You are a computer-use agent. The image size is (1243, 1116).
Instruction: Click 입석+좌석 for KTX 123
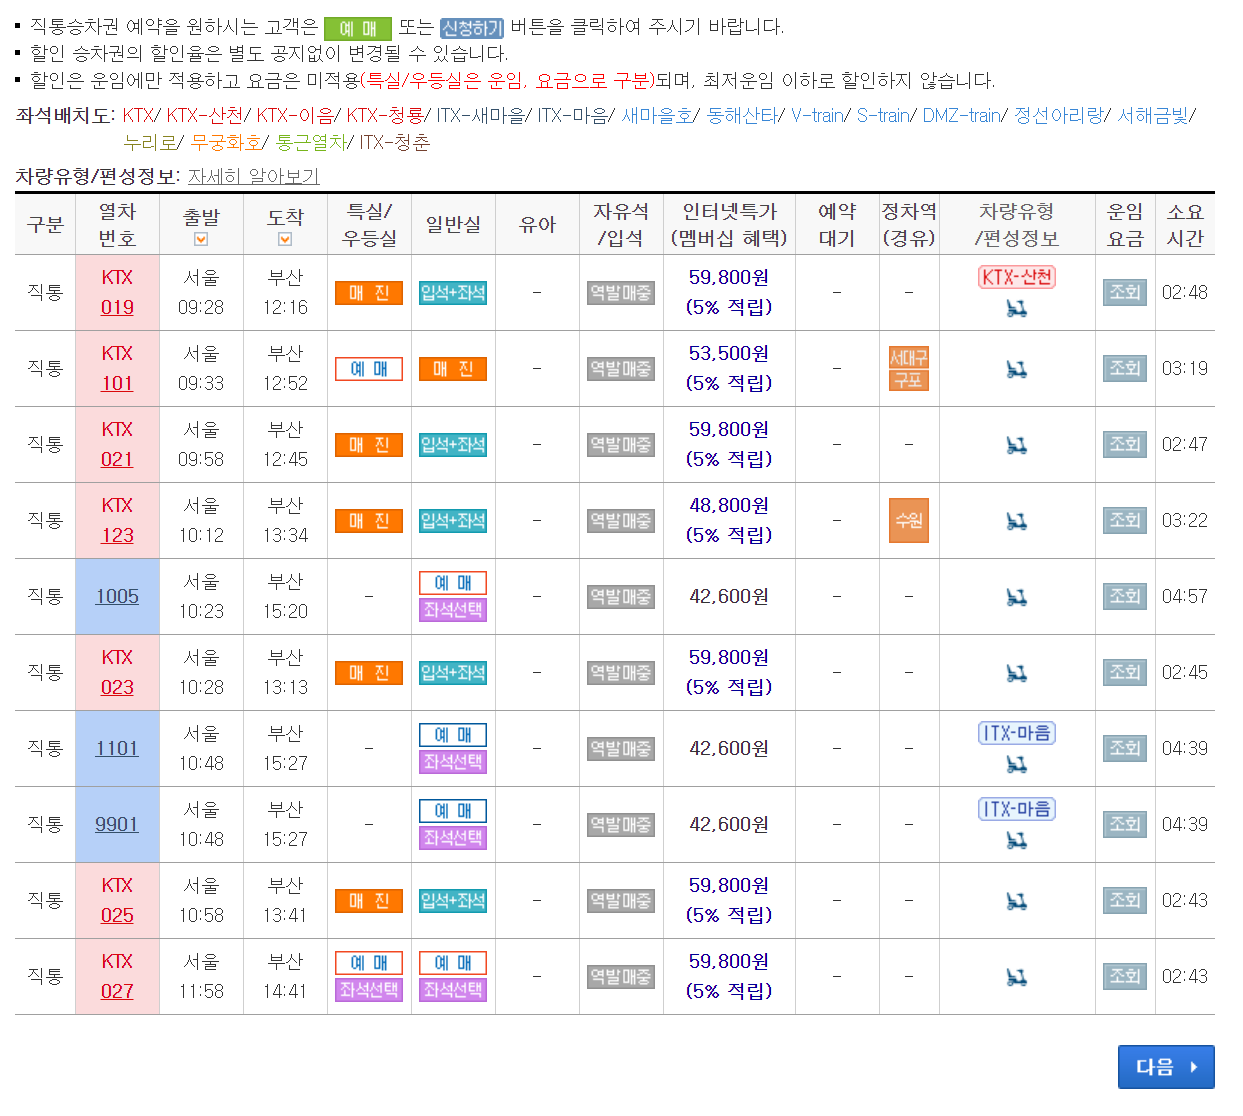453,521
